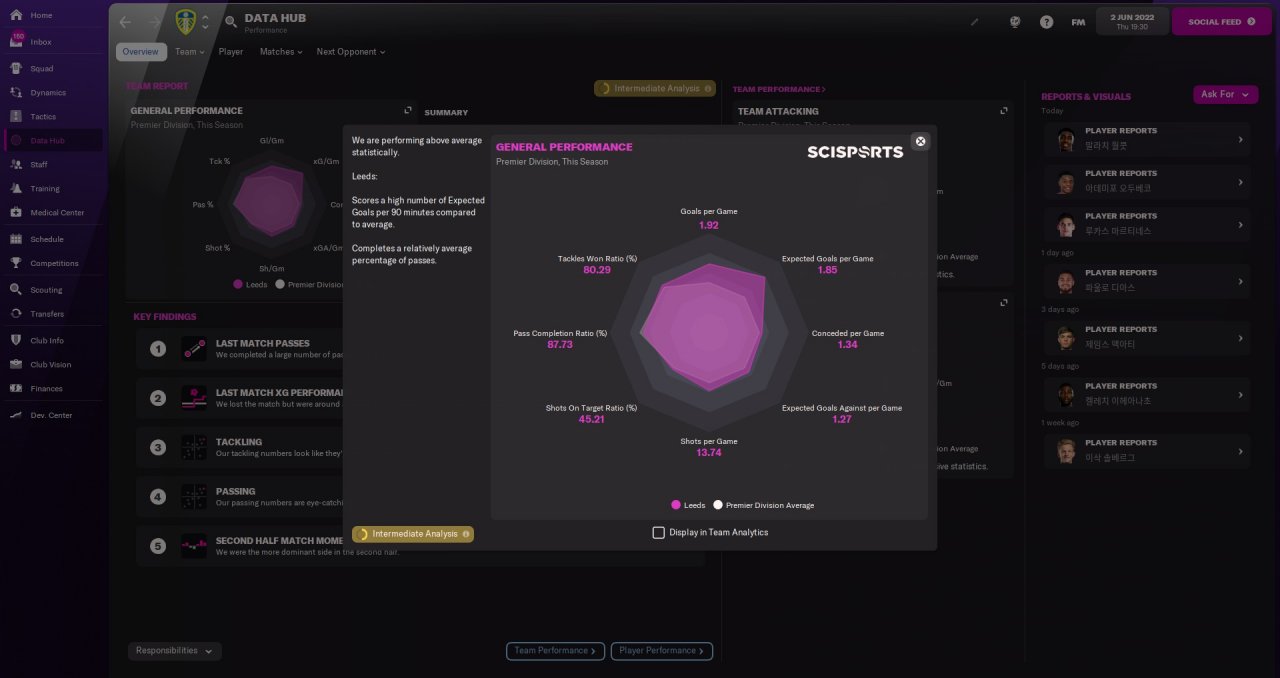Expand the Next Opponent dropdown
Viewport: 1280px width, 678px height.
[x=351, y=52]
